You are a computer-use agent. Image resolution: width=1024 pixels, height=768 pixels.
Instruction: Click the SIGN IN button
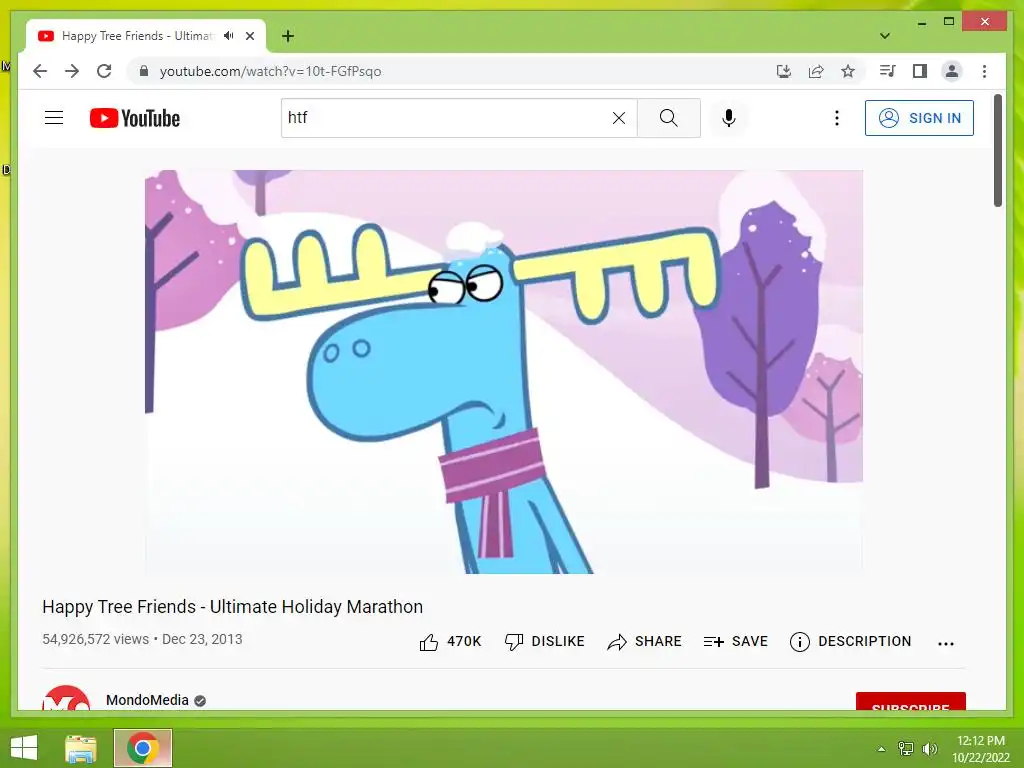pos(919,118)
